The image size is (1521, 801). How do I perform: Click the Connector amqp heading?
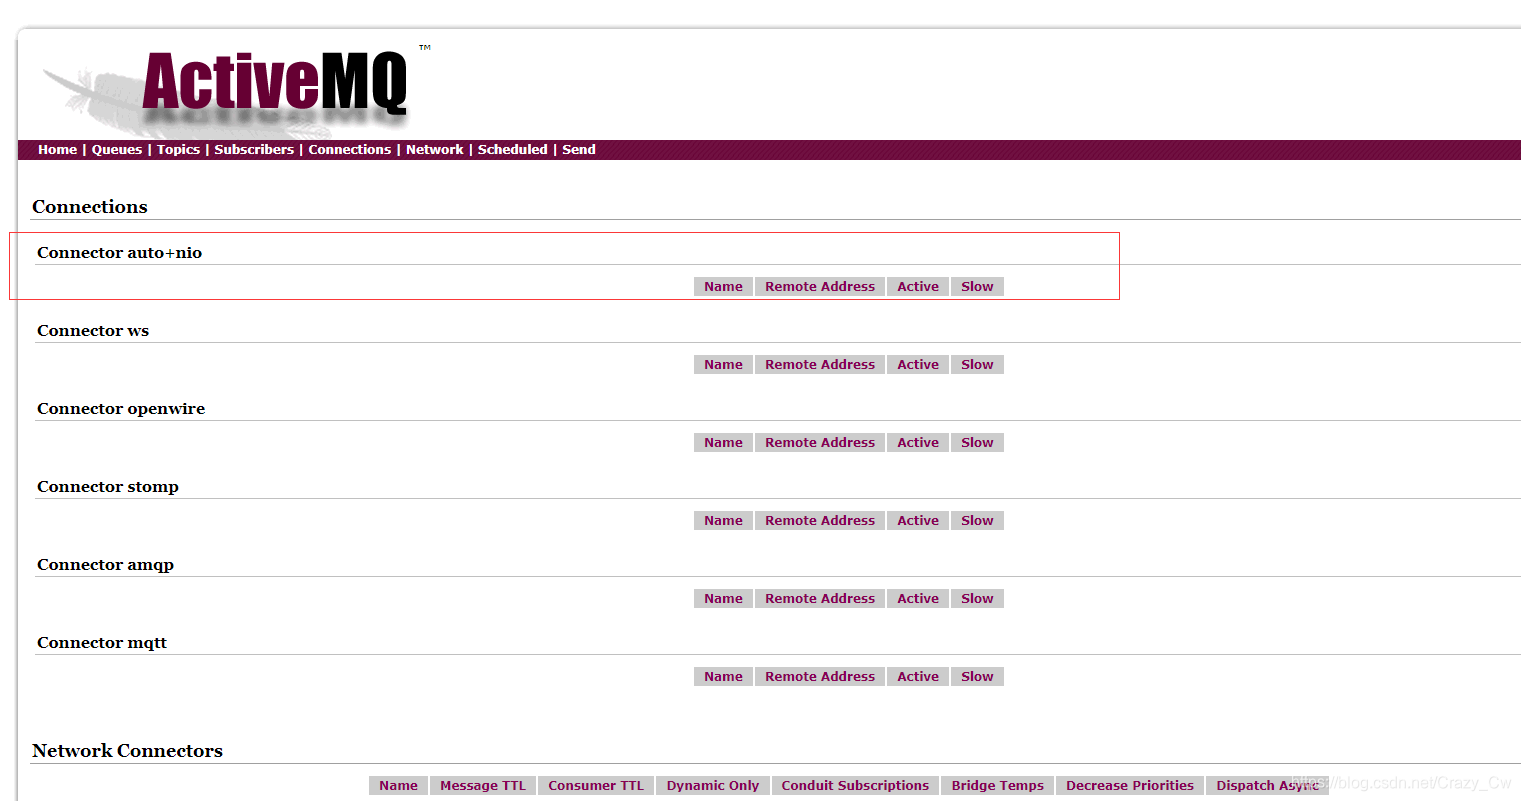tap(105, 565)
